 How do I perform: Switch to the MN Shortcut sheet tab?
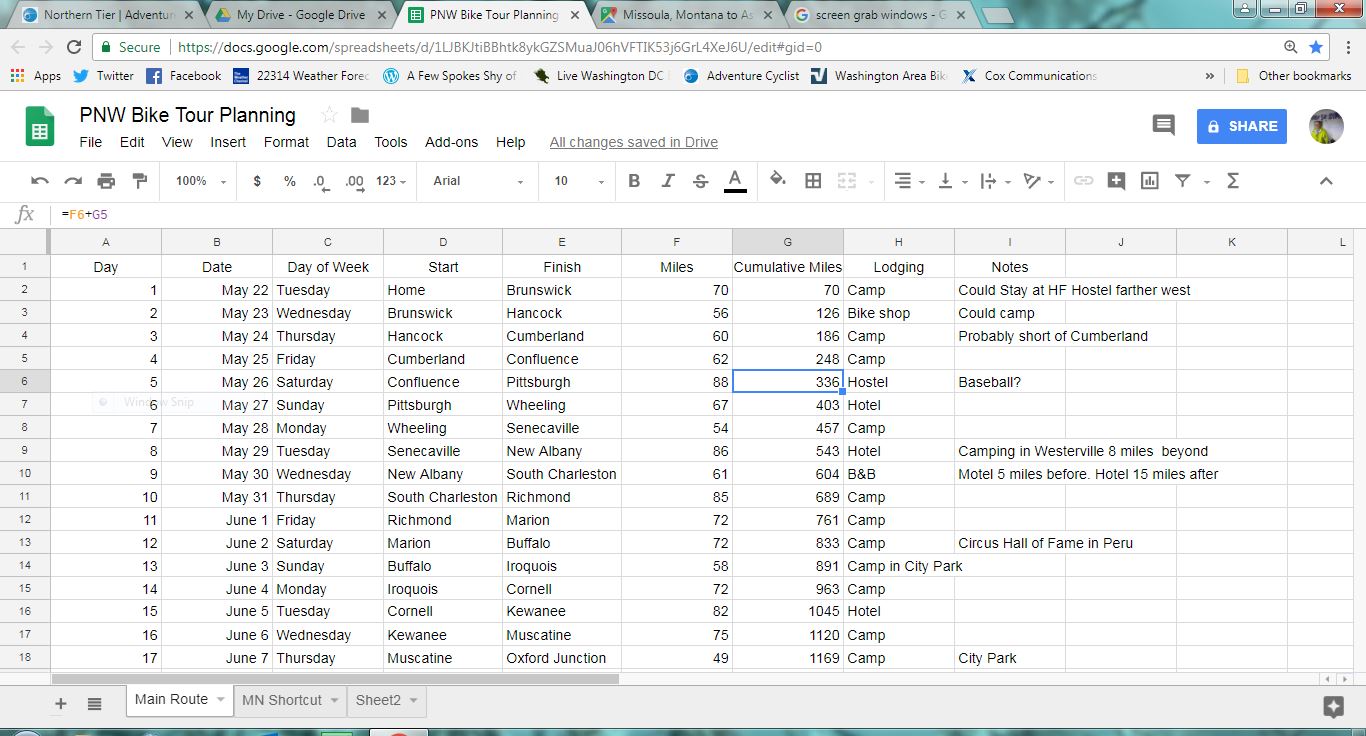coord(282,700)
